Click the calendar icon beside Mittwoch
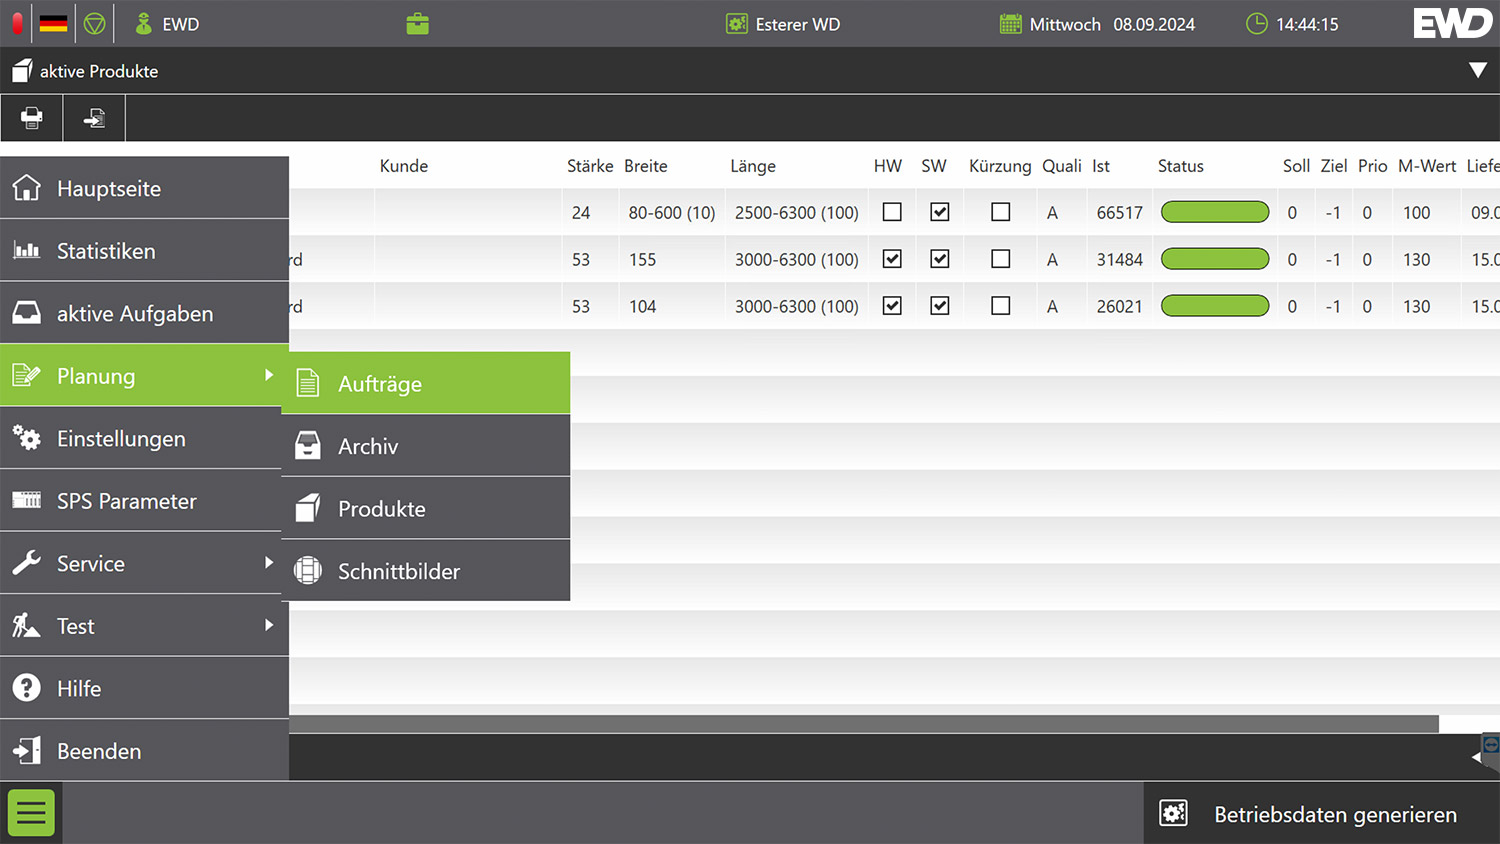The width and height of the screenshot is (1500, 844). point(1010,24)
